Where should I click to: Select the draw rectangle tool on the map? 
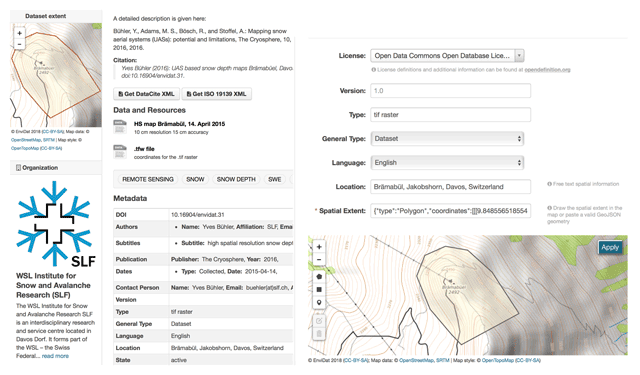click(x=319, y=290)
